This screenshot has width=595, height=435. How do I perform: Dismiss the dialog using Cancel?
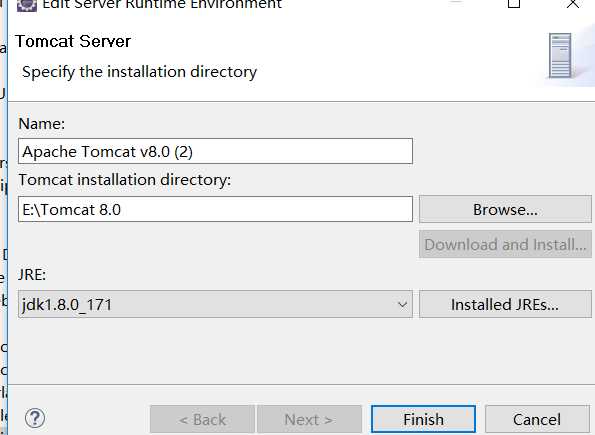coord(537,419)
